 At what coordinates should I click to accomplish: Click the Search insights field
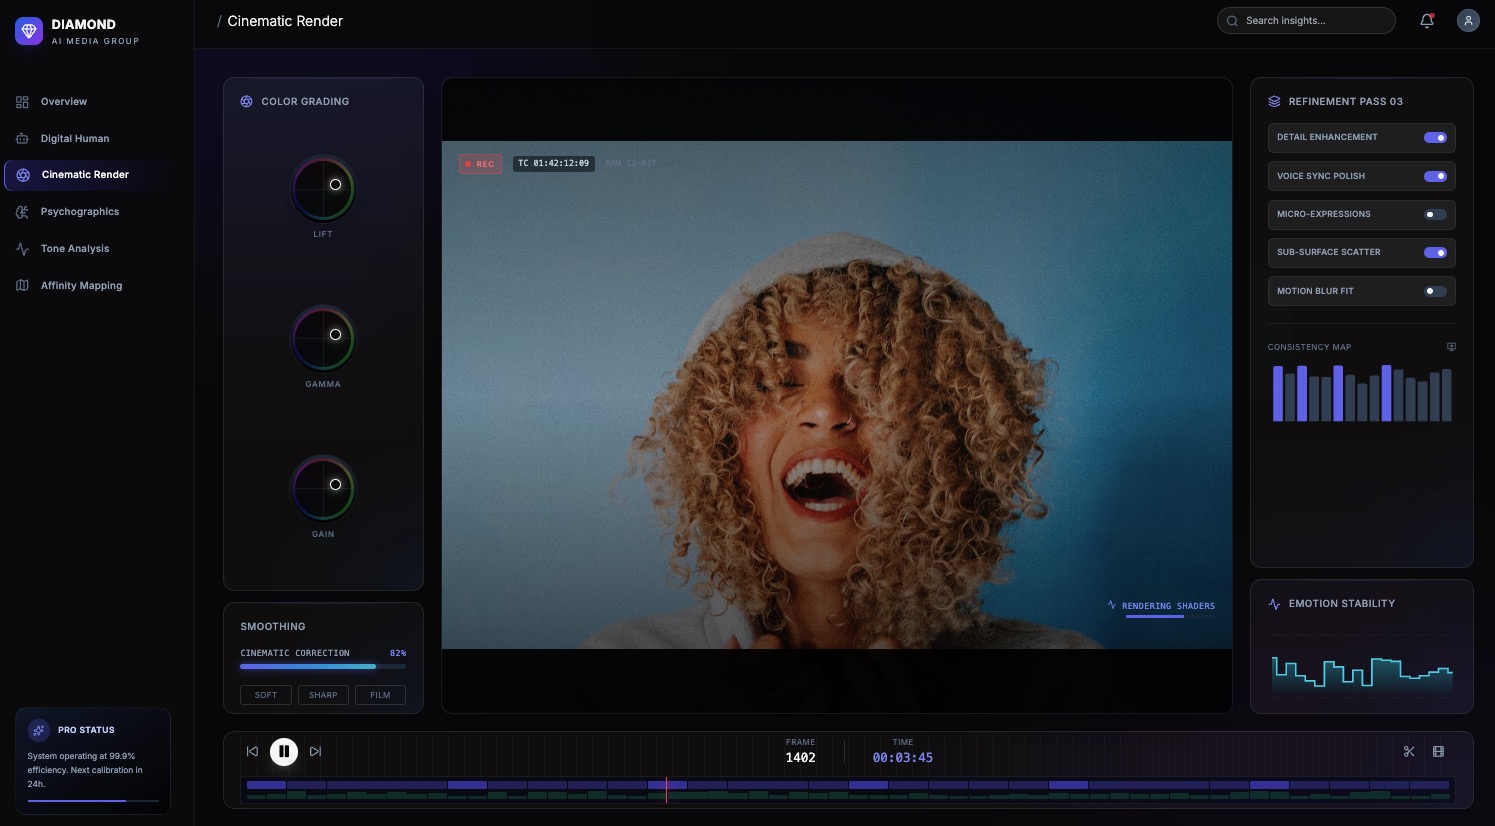click(x=1306, y=21)
